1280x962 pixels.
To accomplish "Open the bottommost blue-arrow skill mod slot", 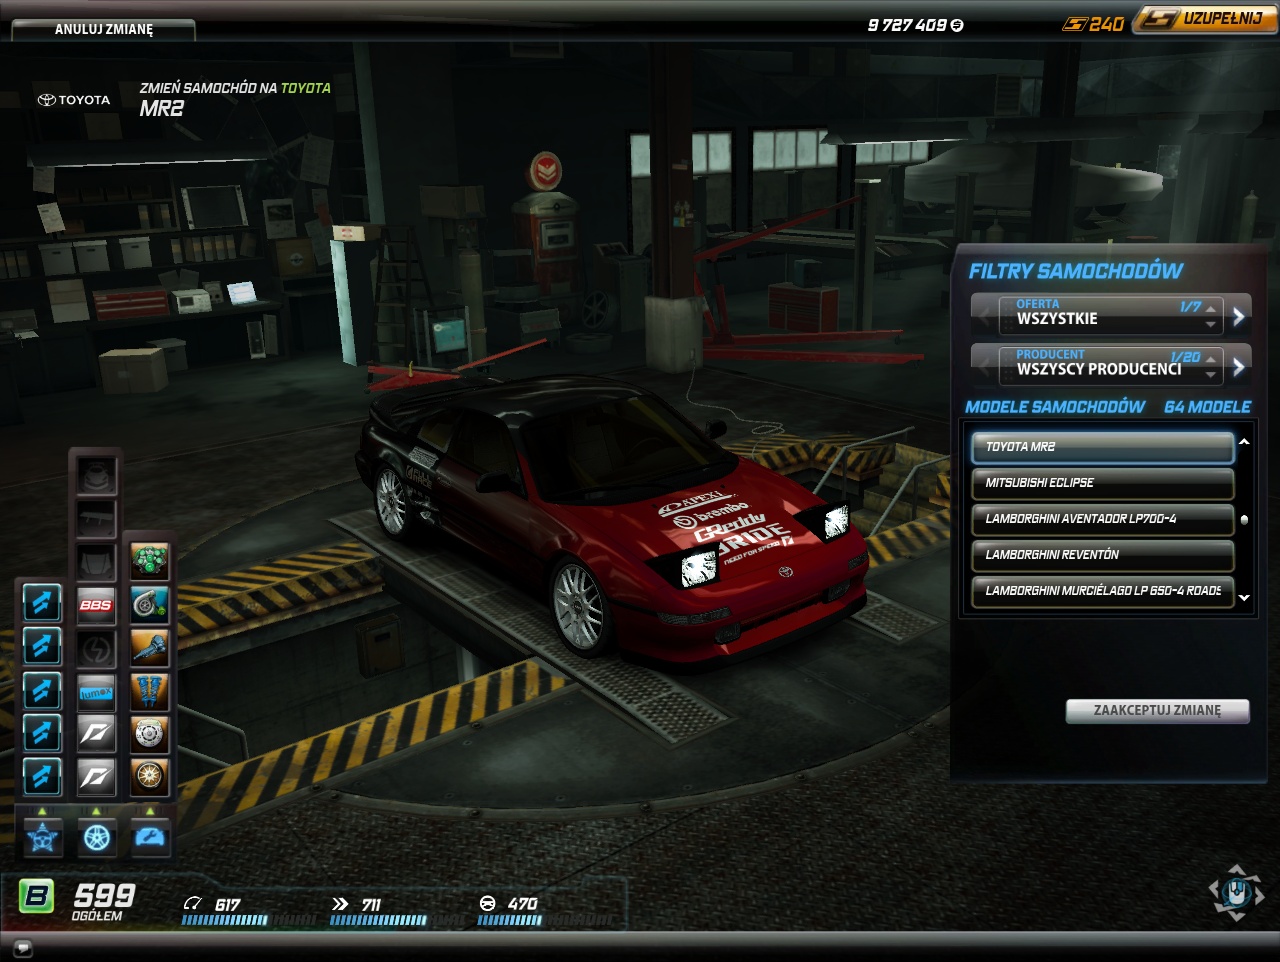I will click(42, 778).
